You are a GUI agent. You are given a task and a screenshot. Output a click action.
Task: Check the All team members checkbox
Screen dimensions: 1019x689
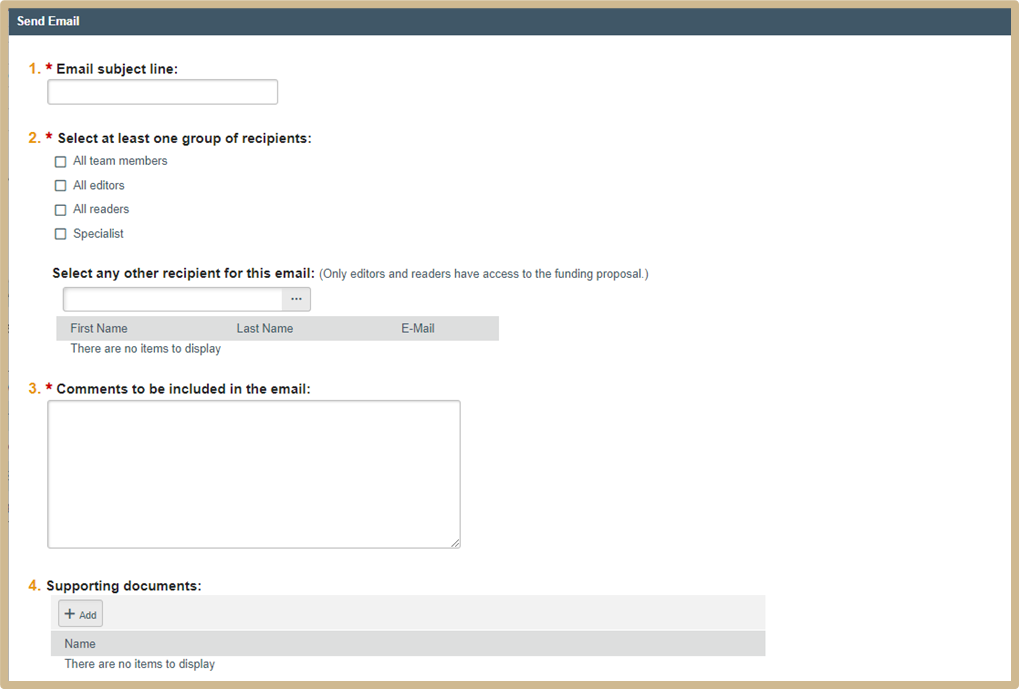click(x=60, y=161)
